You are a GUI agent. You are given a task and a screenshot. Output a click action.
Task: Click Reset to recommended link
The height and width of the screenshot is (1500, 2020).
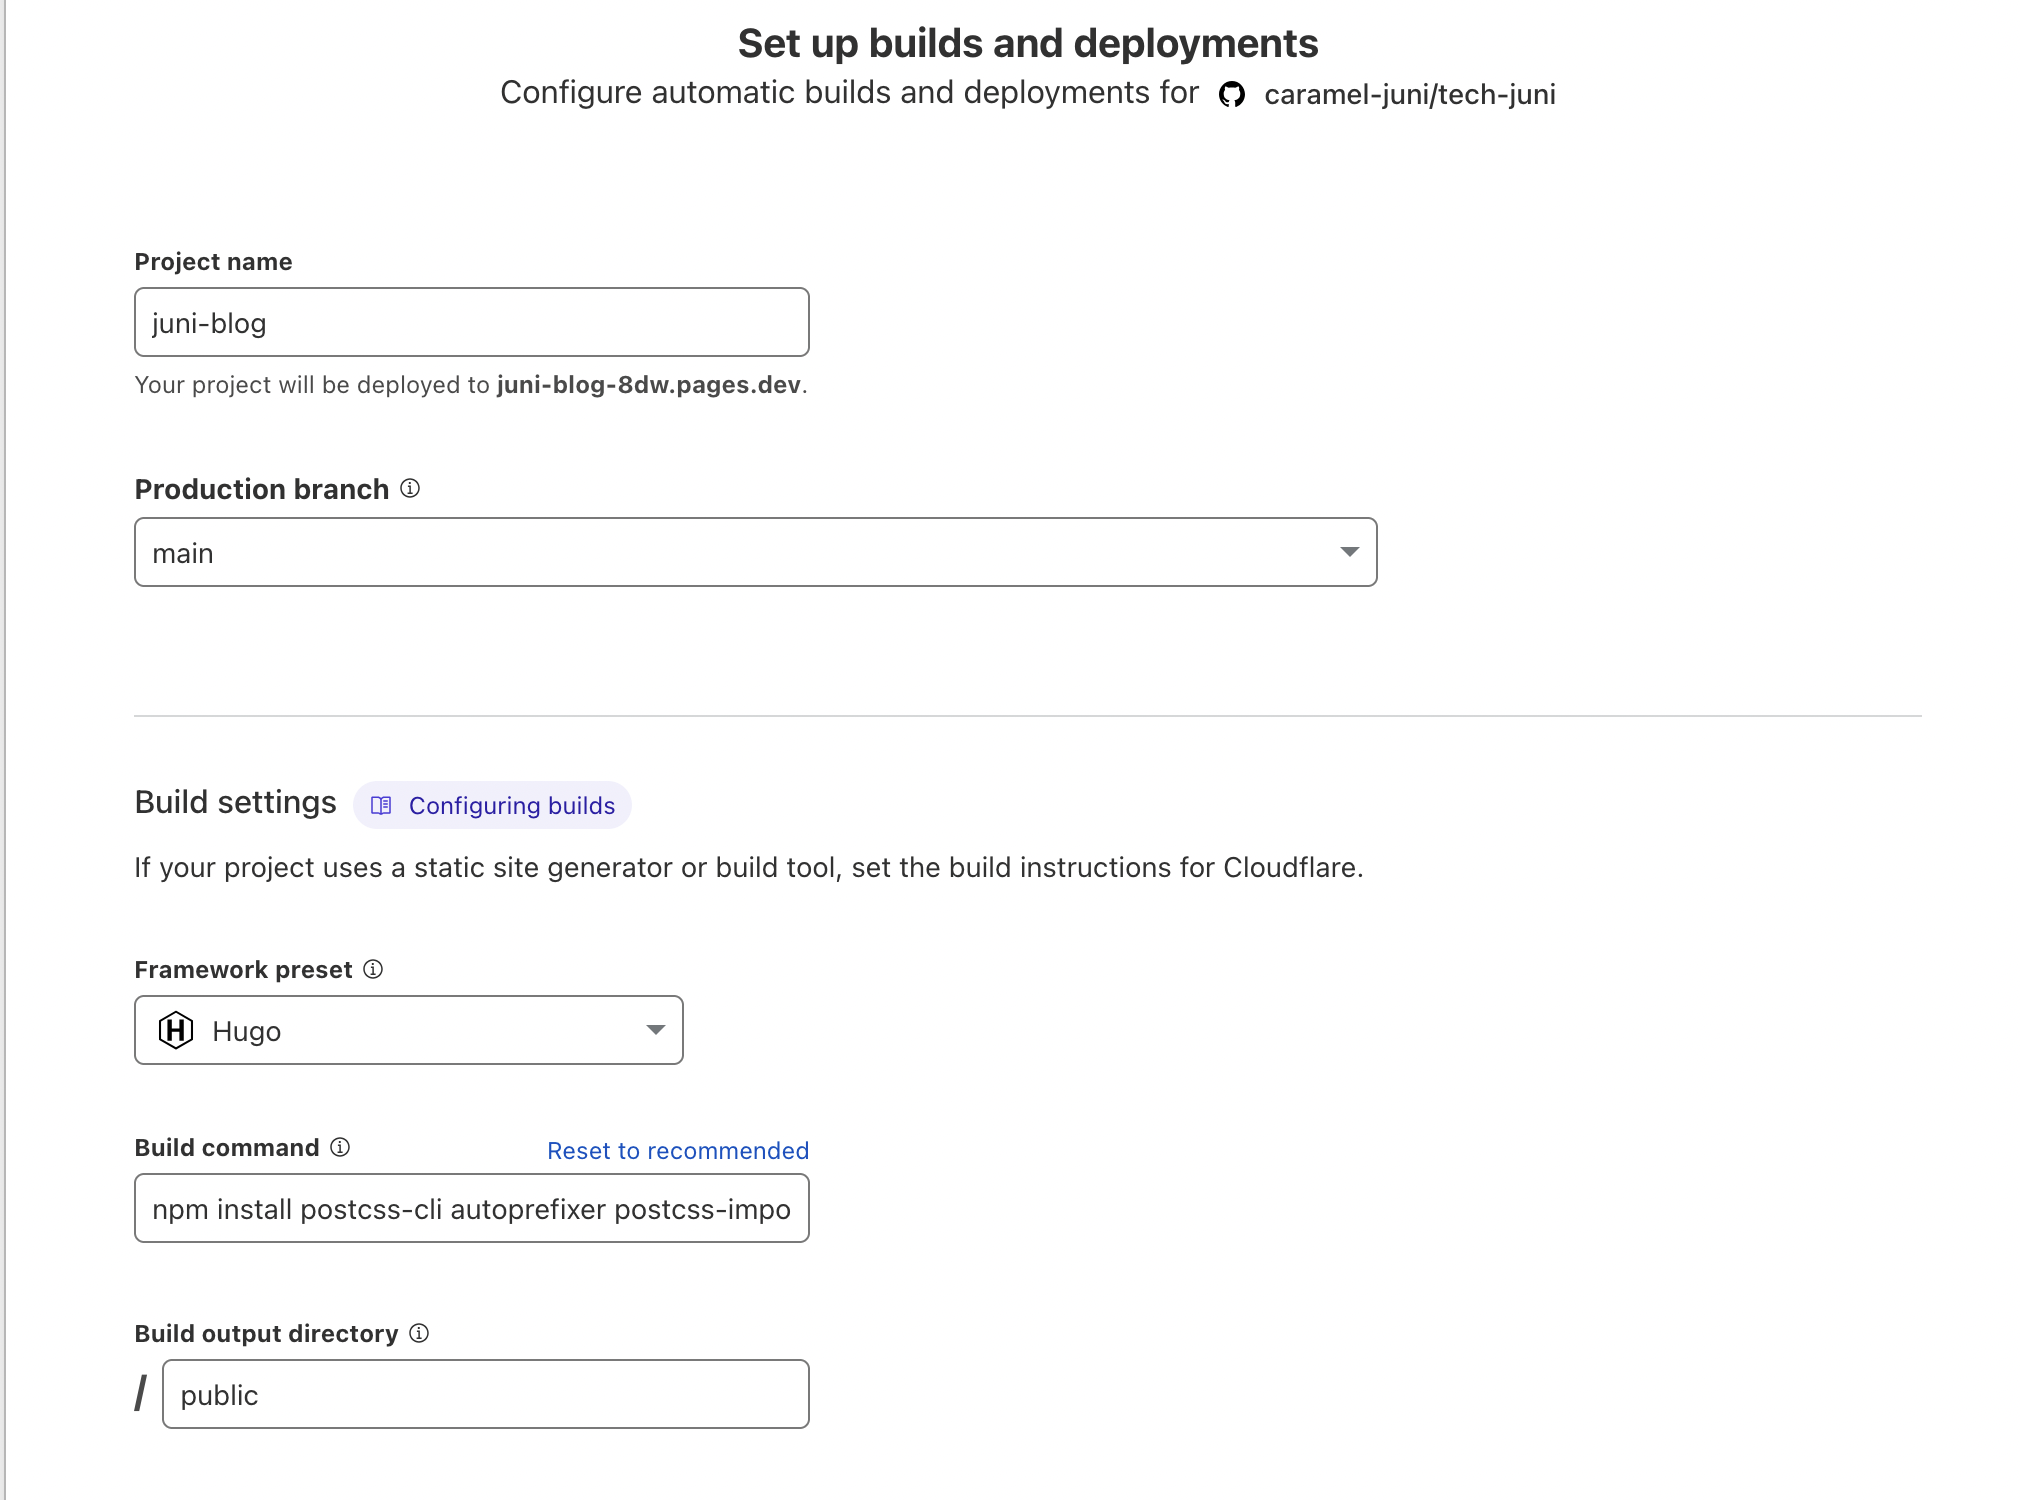pyautogui.click(x=677, y=1150)
